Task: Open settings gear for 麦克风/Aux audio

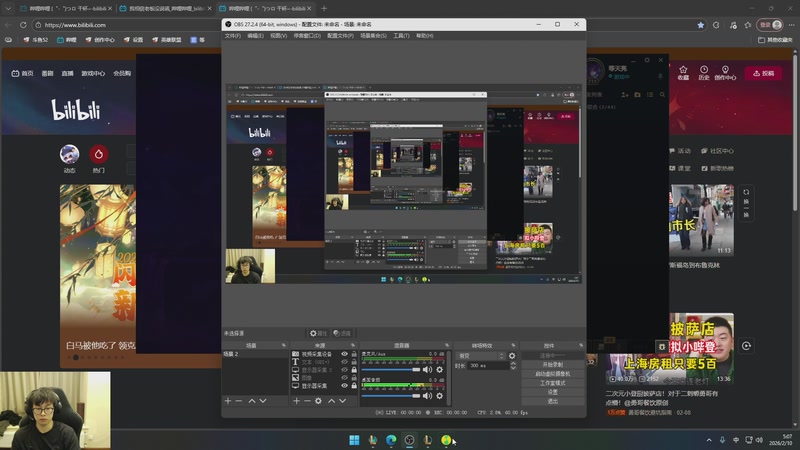Action: (x=439, y=369)
